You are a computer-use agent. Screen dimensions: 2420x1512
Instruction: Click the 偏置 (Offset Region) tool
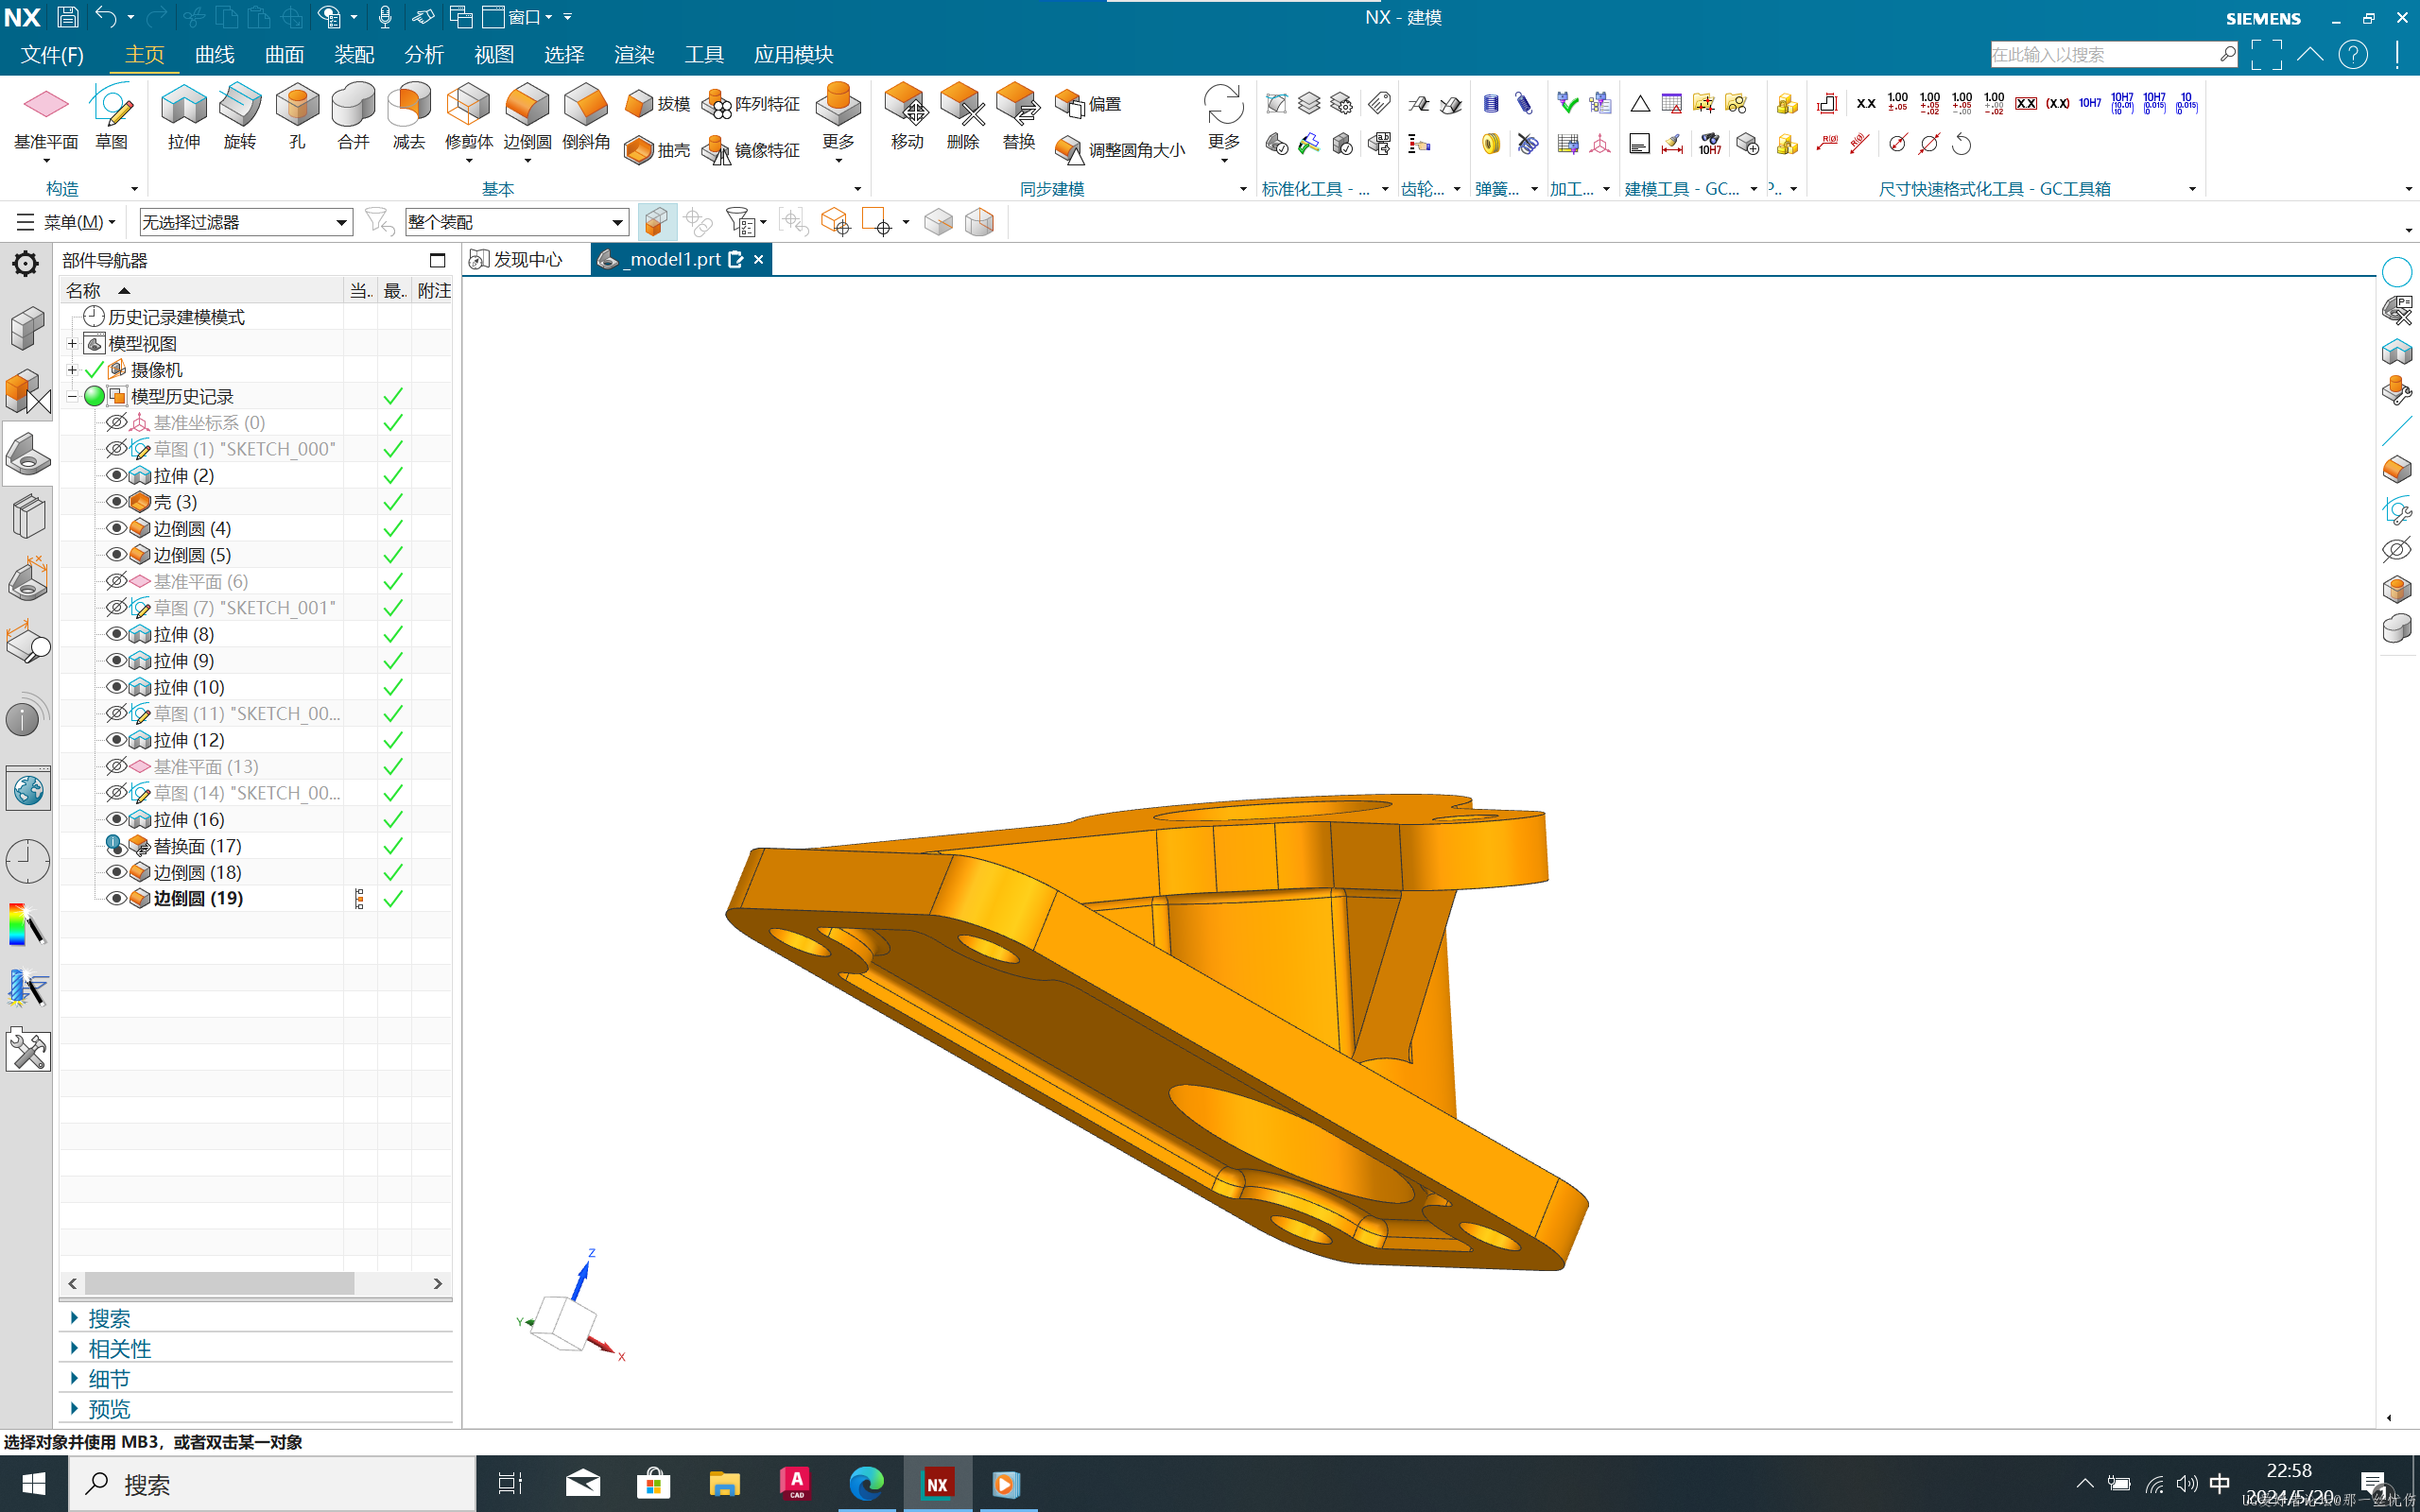1089,104
